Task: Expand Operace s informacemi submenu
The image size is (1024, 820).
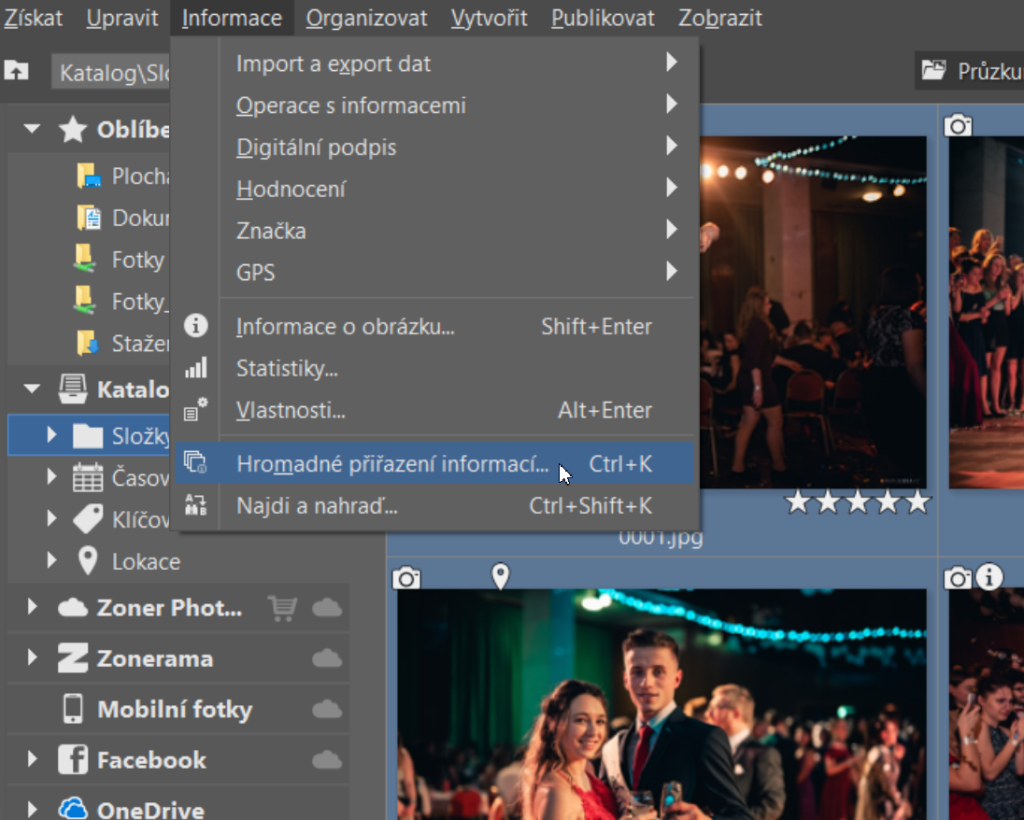Action: tap(434, 105)
